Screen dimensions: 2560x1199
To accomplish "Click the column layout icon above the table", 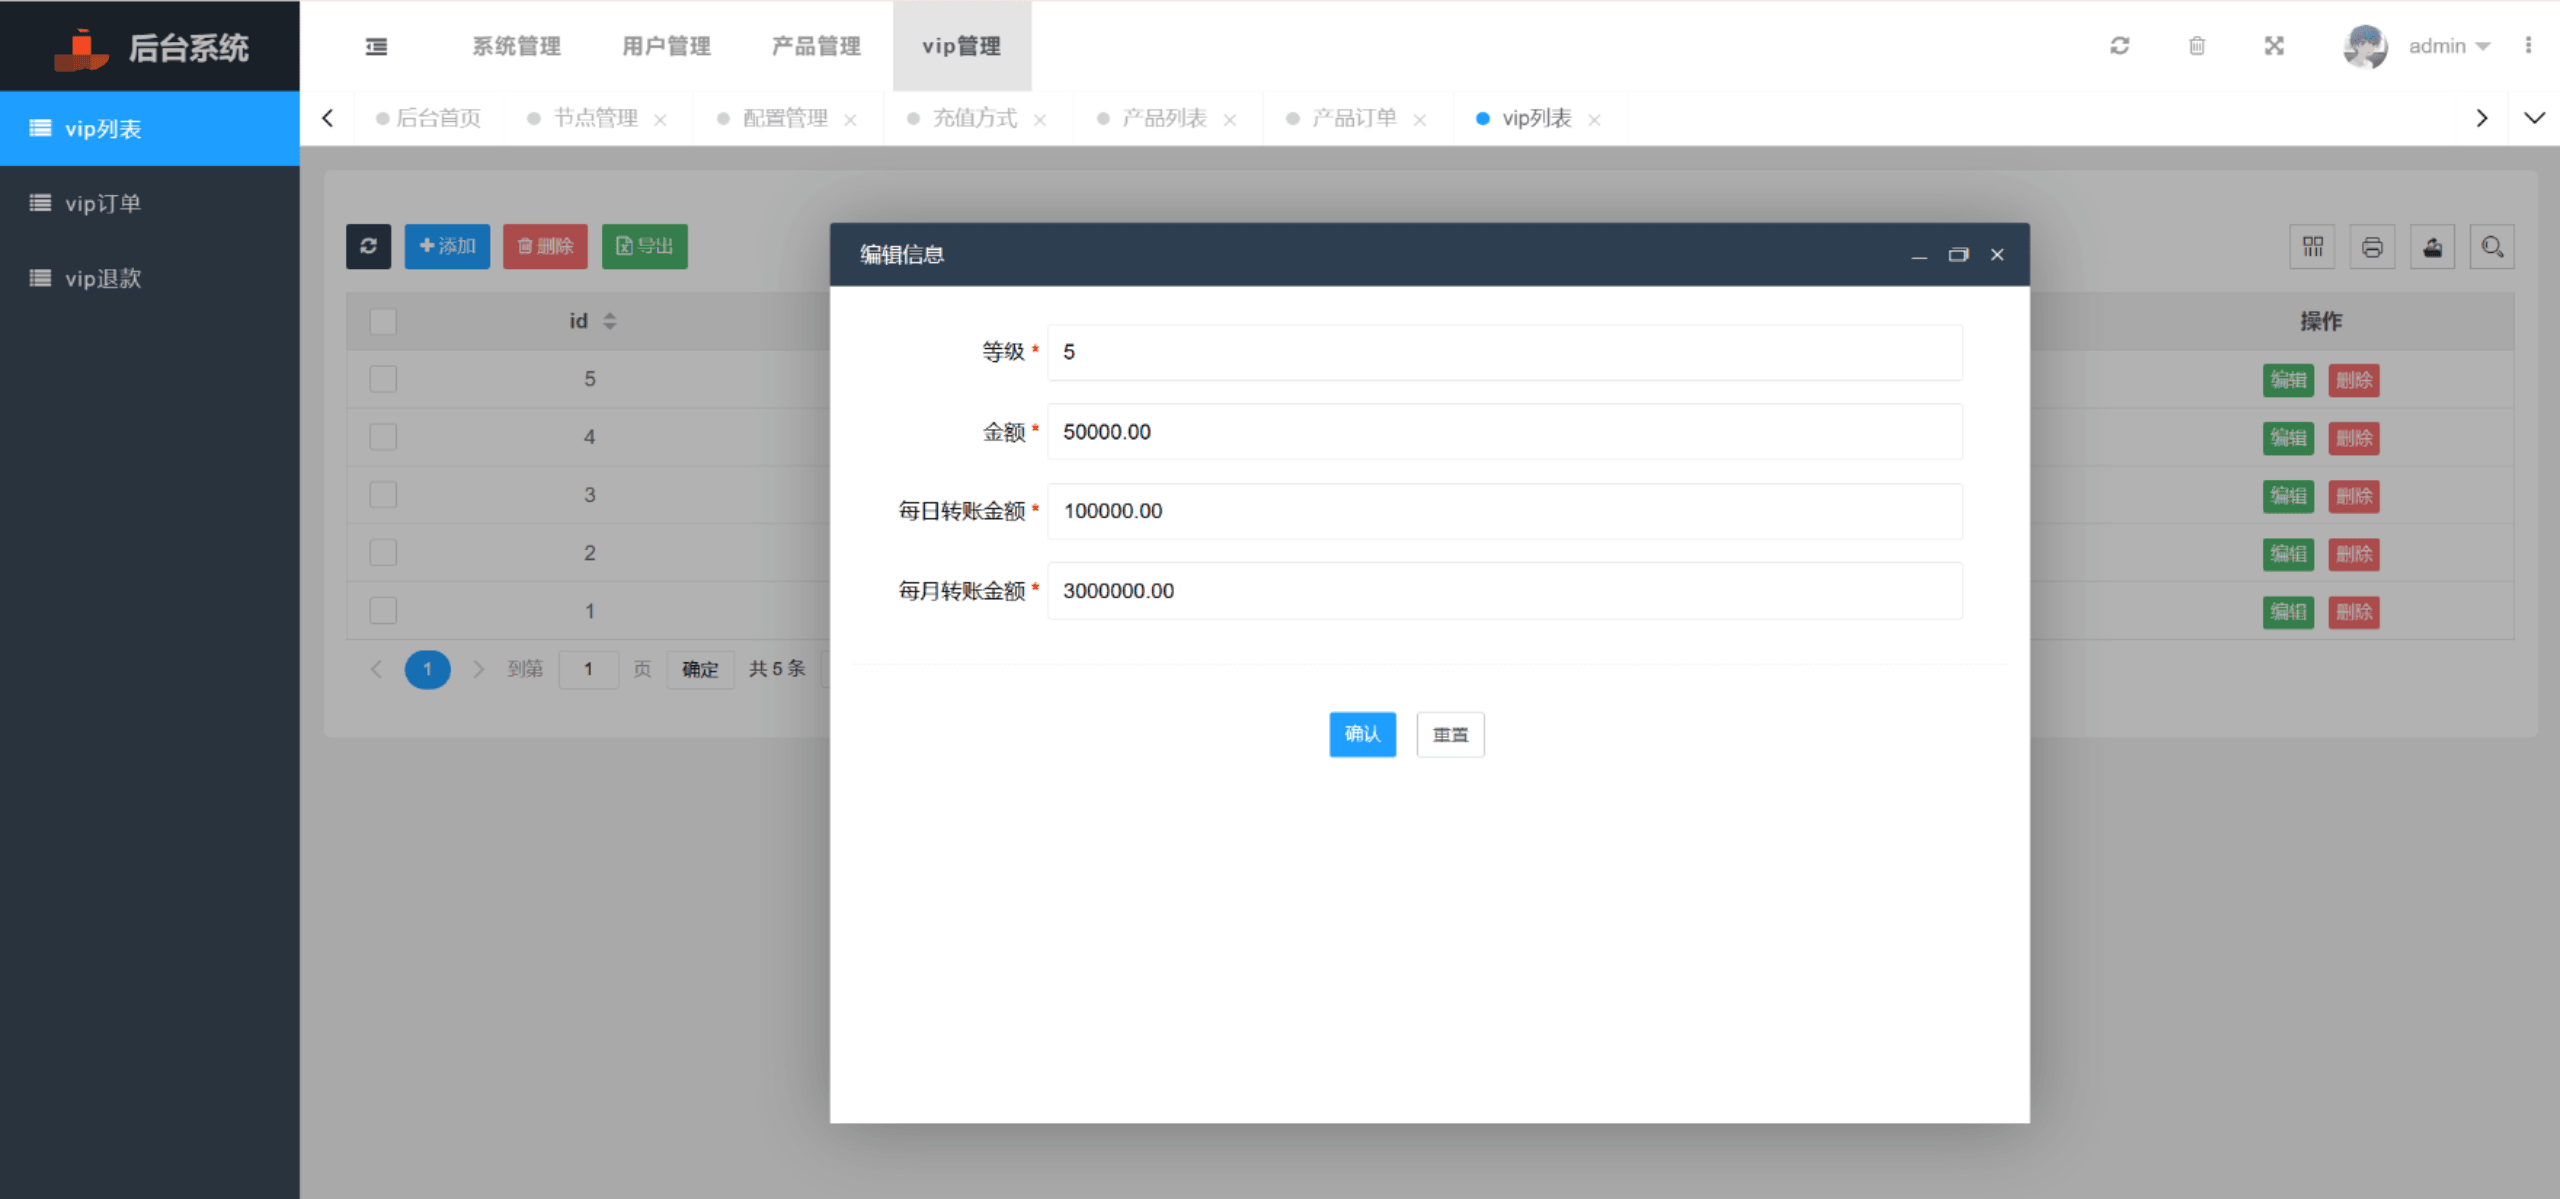I will click(x=2312, y=246).
